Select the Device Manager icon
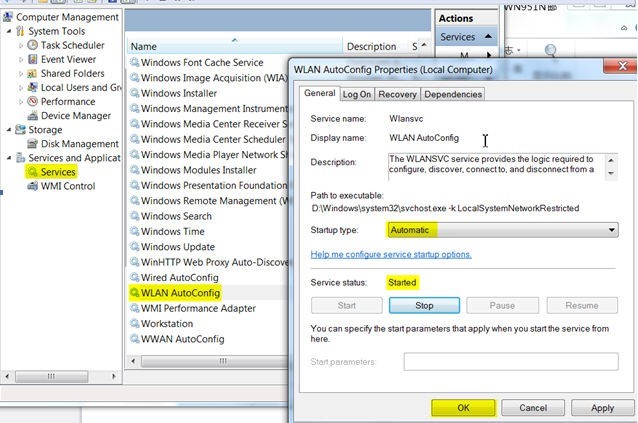 (32, 116)
